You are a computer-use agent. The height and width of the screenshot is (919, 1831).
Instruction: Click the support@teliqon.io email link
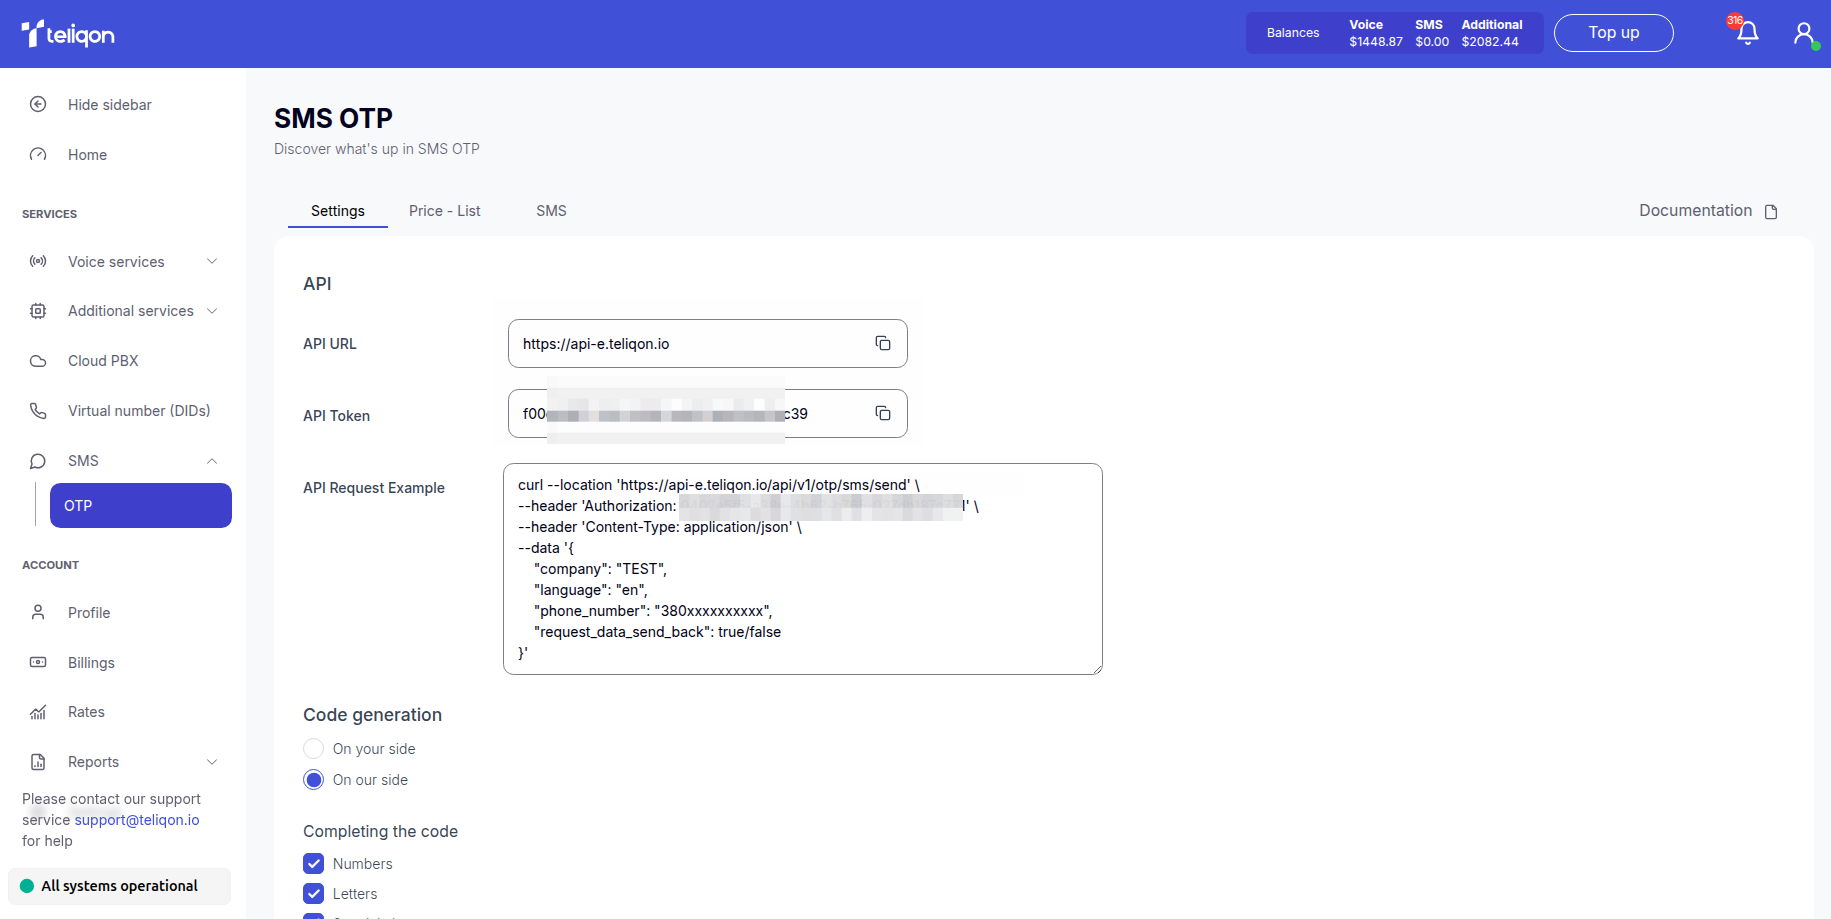pyautogui.click(x=137, y=820)
